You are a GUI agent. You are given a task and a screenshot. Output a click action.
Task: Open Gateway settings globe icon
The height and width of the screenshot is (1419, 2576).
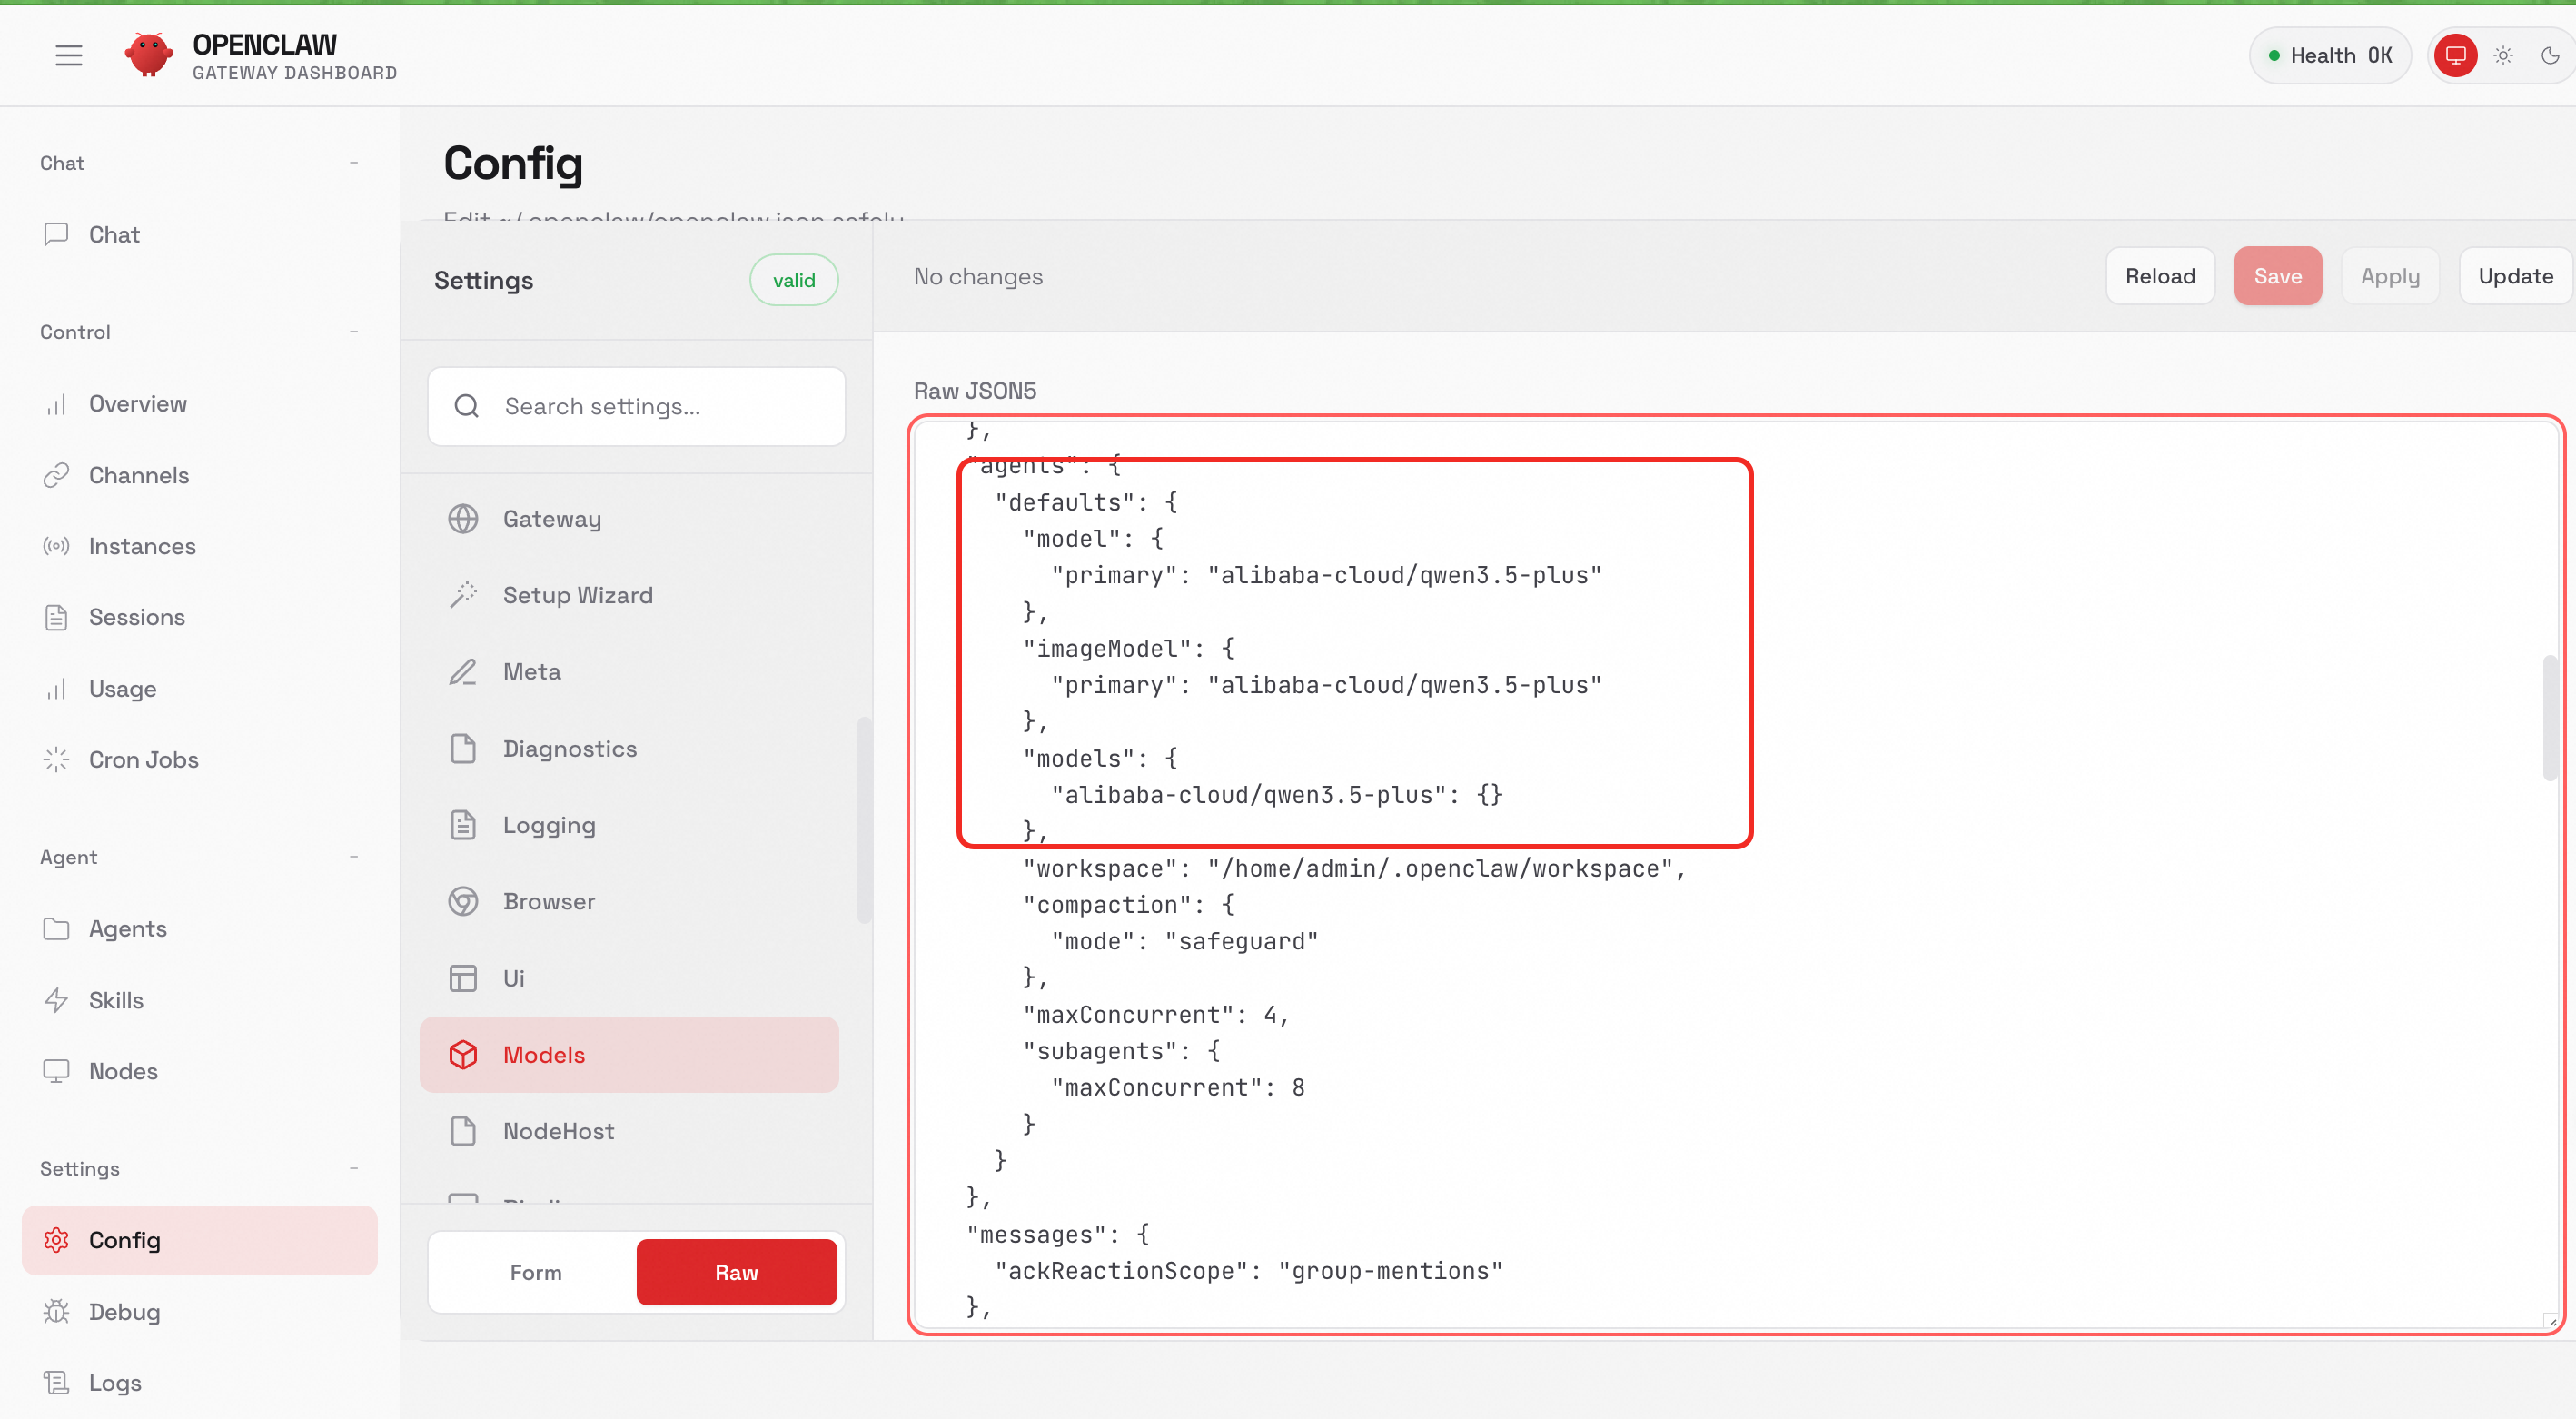click(x=463, y=519)
